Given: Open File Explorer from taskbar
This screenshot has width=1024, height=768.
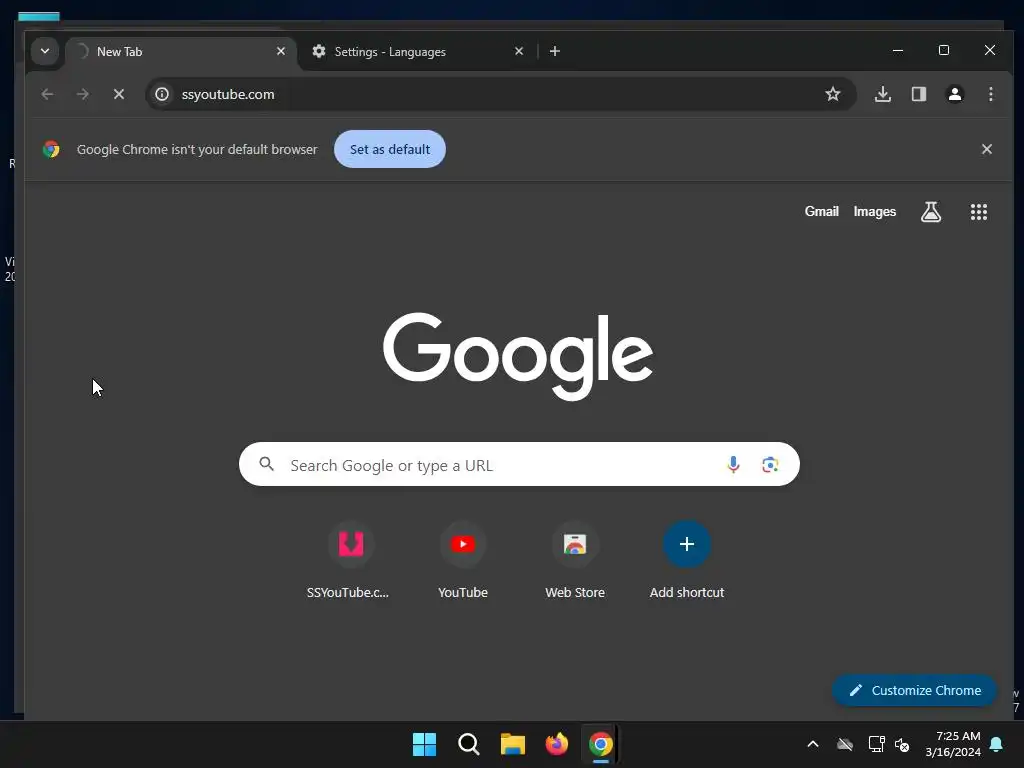Looking at the screenshot, I should click(513, 744).
